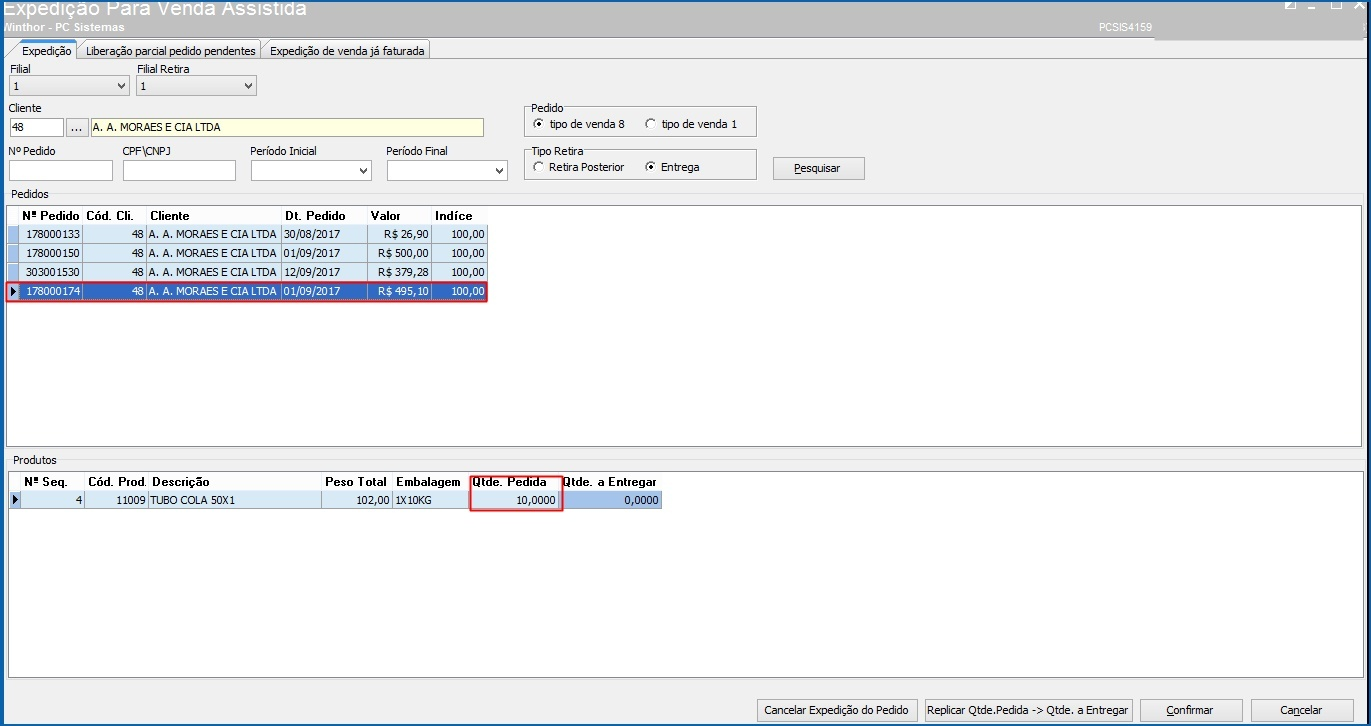The width and height of the screenshot is (1371, 726).
Task: Click the client name field A. A. MORAES
Action: click(287, 127)
